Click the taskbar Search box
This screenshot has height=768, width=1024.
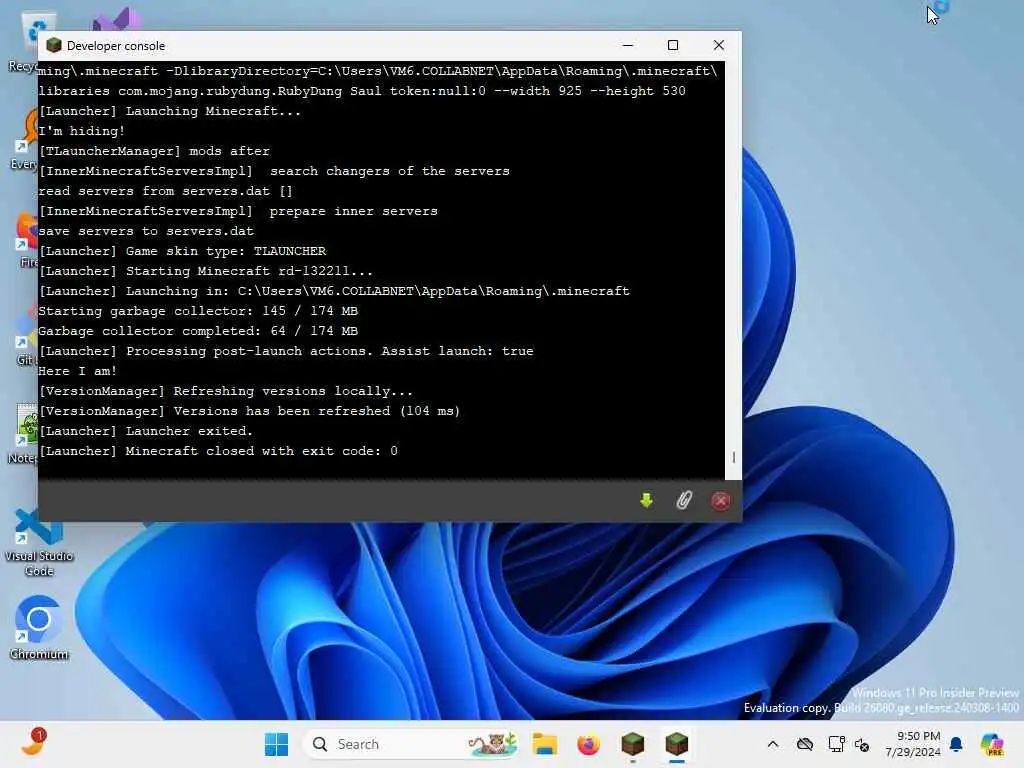(x=413, y=744)
